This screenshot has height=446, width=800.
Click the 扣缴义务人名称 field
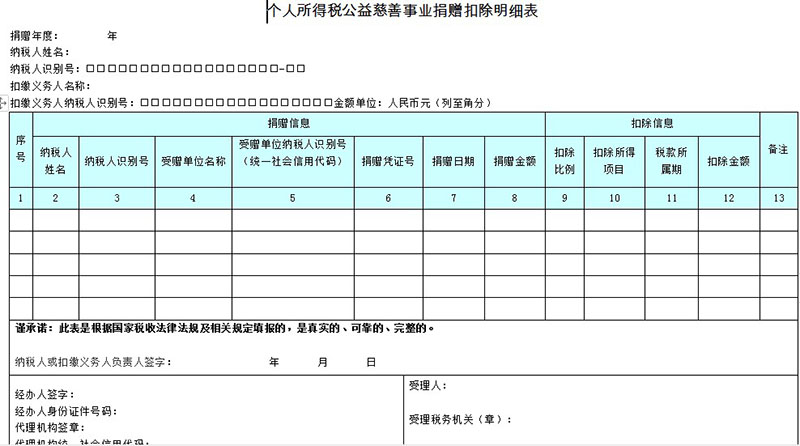tap(130, 85)
